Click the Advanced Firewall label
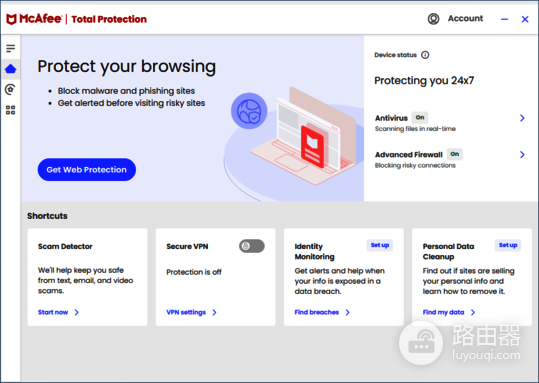 coord(409,155)
